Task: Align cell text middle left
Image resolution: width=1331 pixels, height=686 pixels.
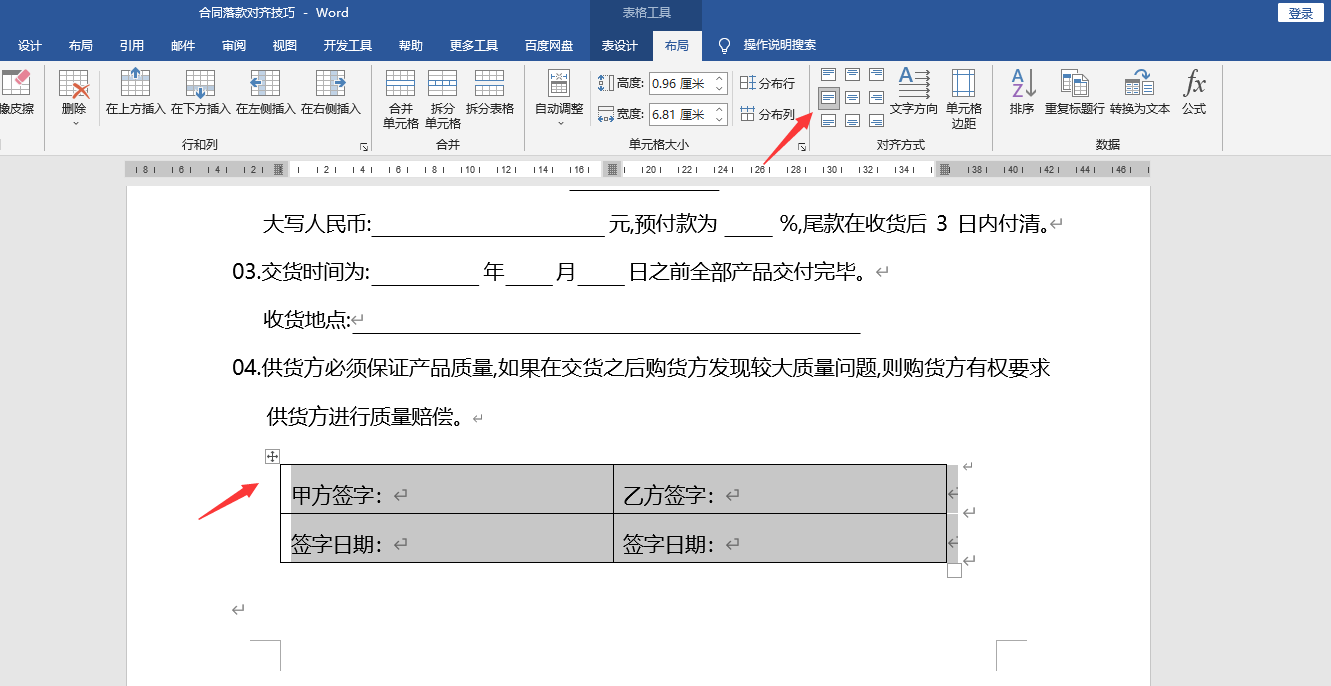Action: (828, 98)
